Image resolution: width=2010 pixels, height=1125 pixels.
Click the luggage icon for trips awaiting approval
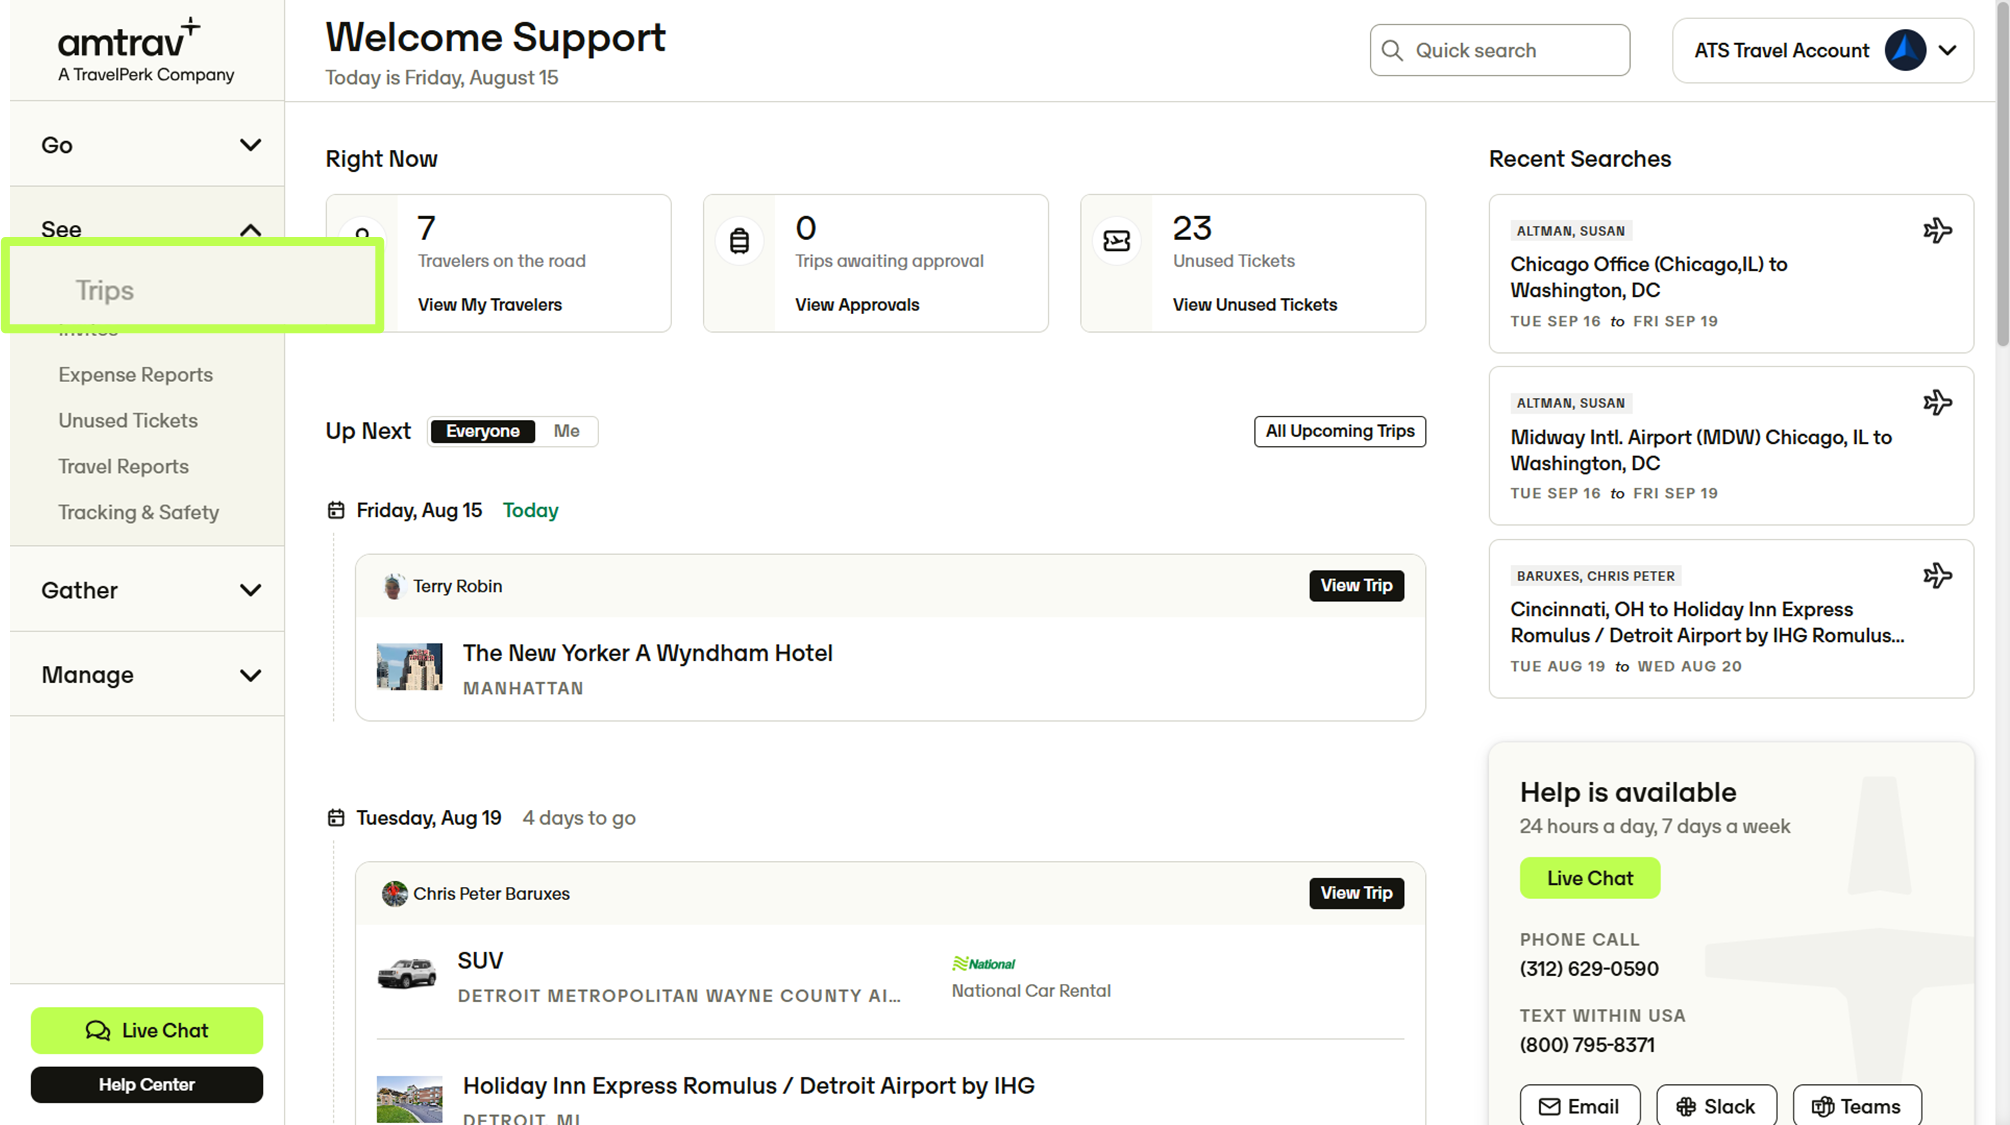(x=739, y=241)
